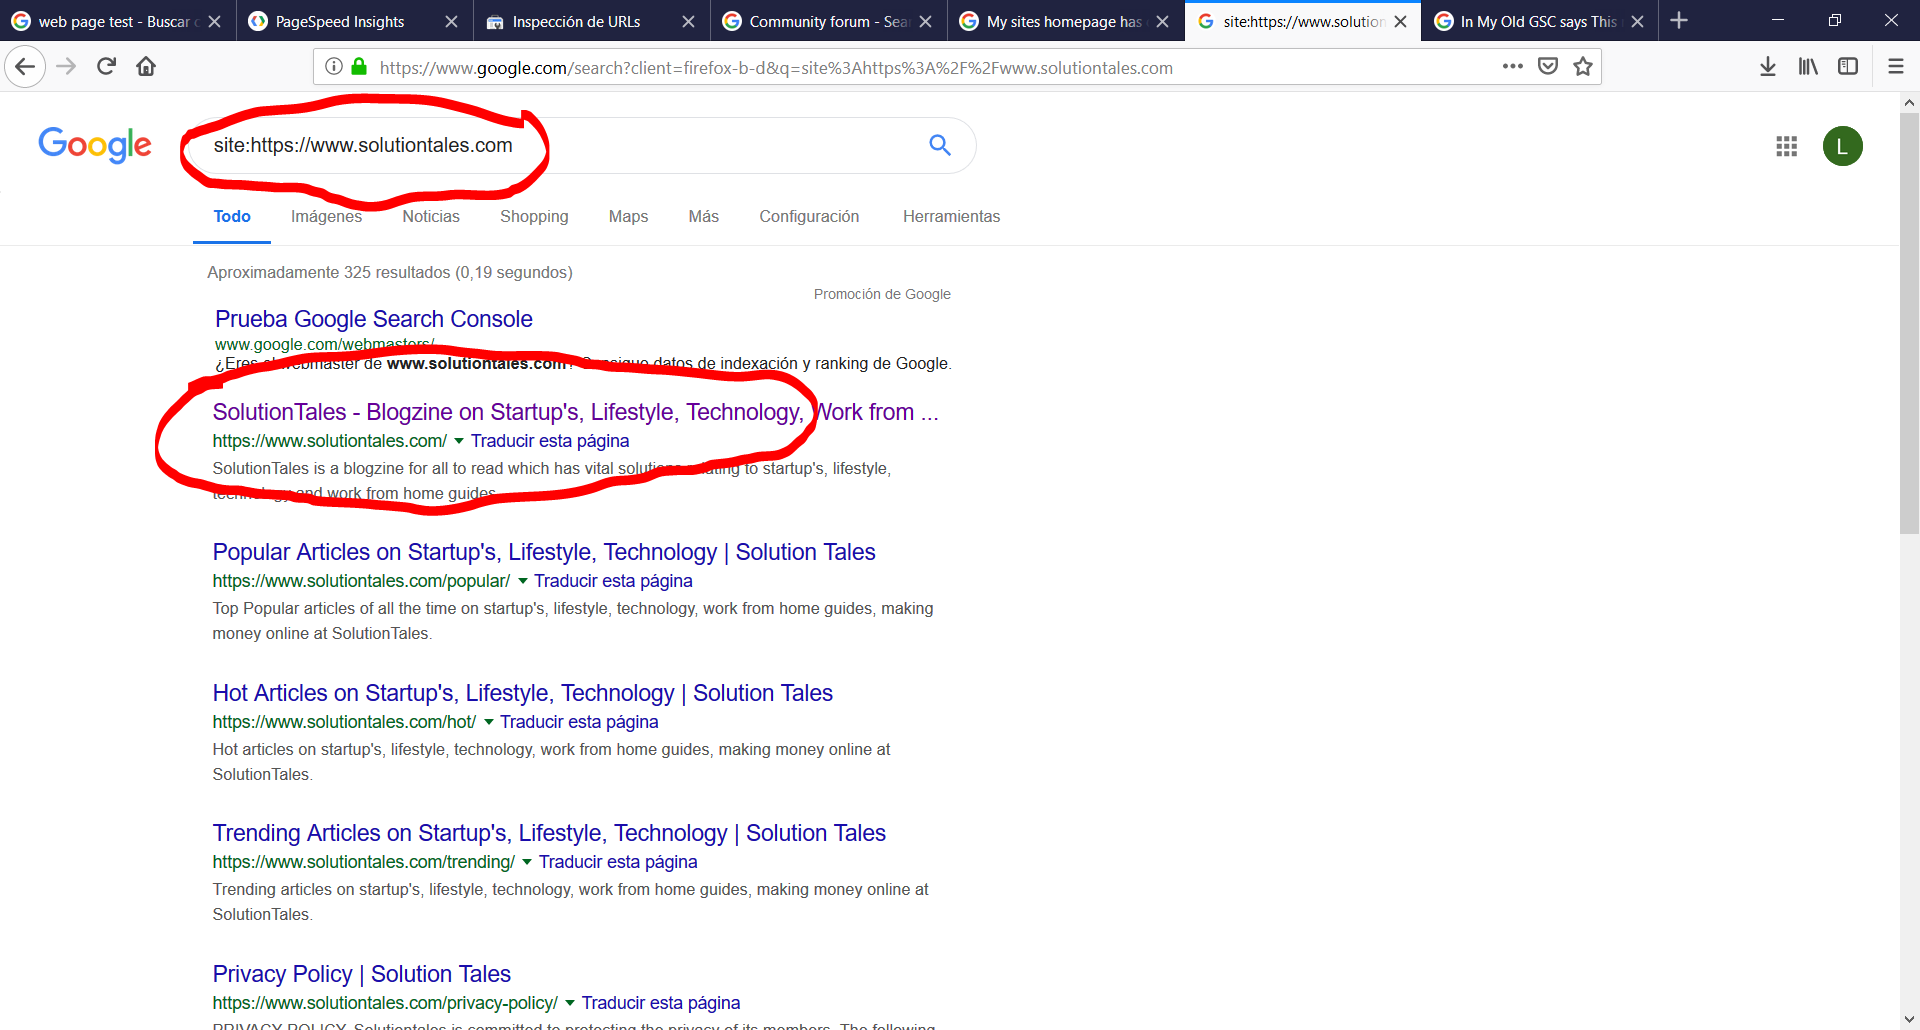Select the Imágenes search filter
Viewport: 1920px width, 1030px height.
(326, 216)
